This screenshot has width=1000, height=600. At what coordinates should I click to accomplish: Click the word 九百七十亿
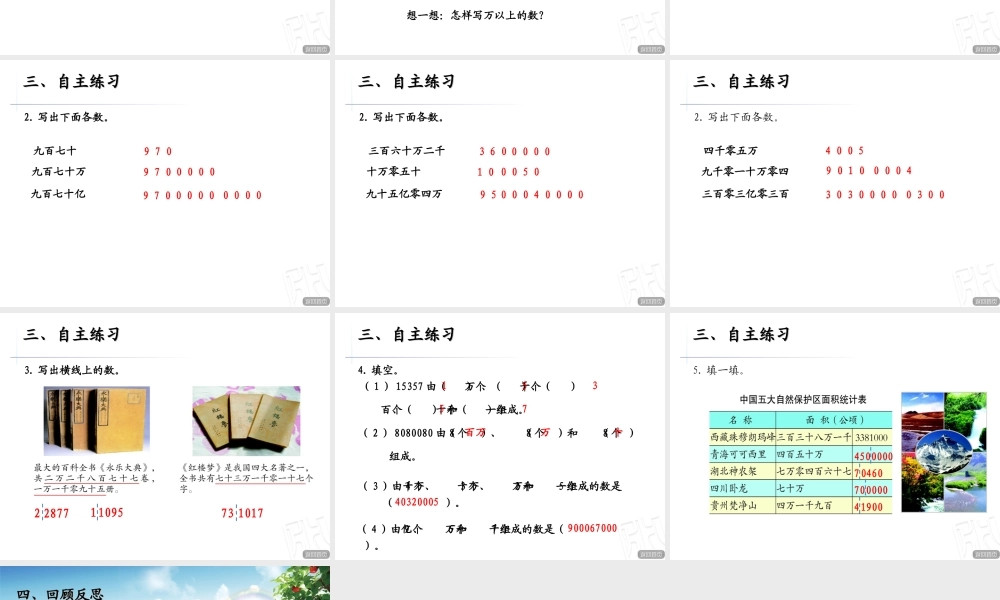click(58, 194)
